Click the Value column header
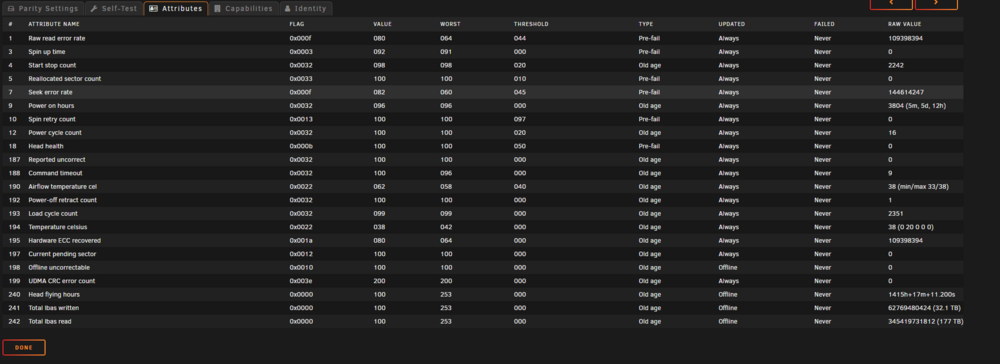1000x364 pixels. pyautogui.click(x=383, y=24)
